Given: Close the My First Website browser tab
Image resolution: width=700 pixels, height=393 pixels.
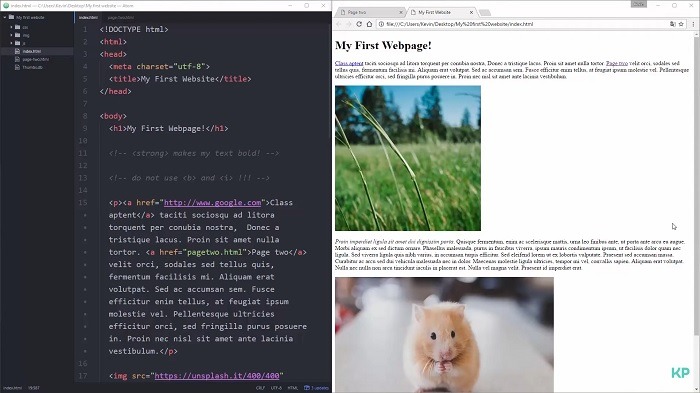Looking at the screenshot, I should 471,13.
